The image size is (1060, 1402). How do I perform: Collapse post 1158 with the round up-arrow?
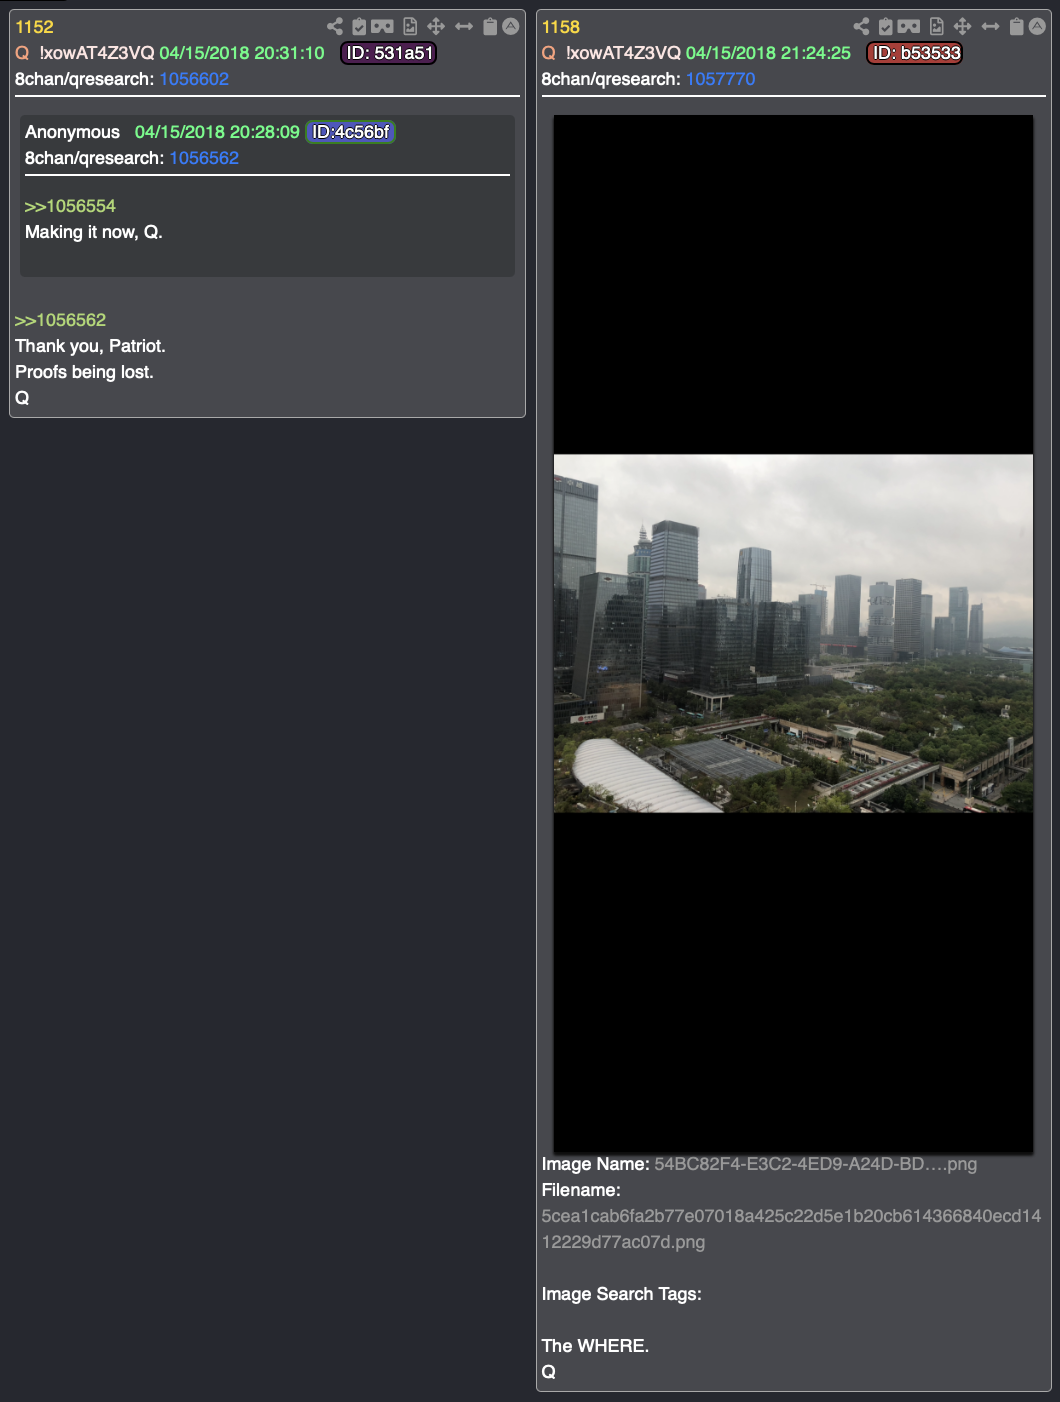[1037, 27]
